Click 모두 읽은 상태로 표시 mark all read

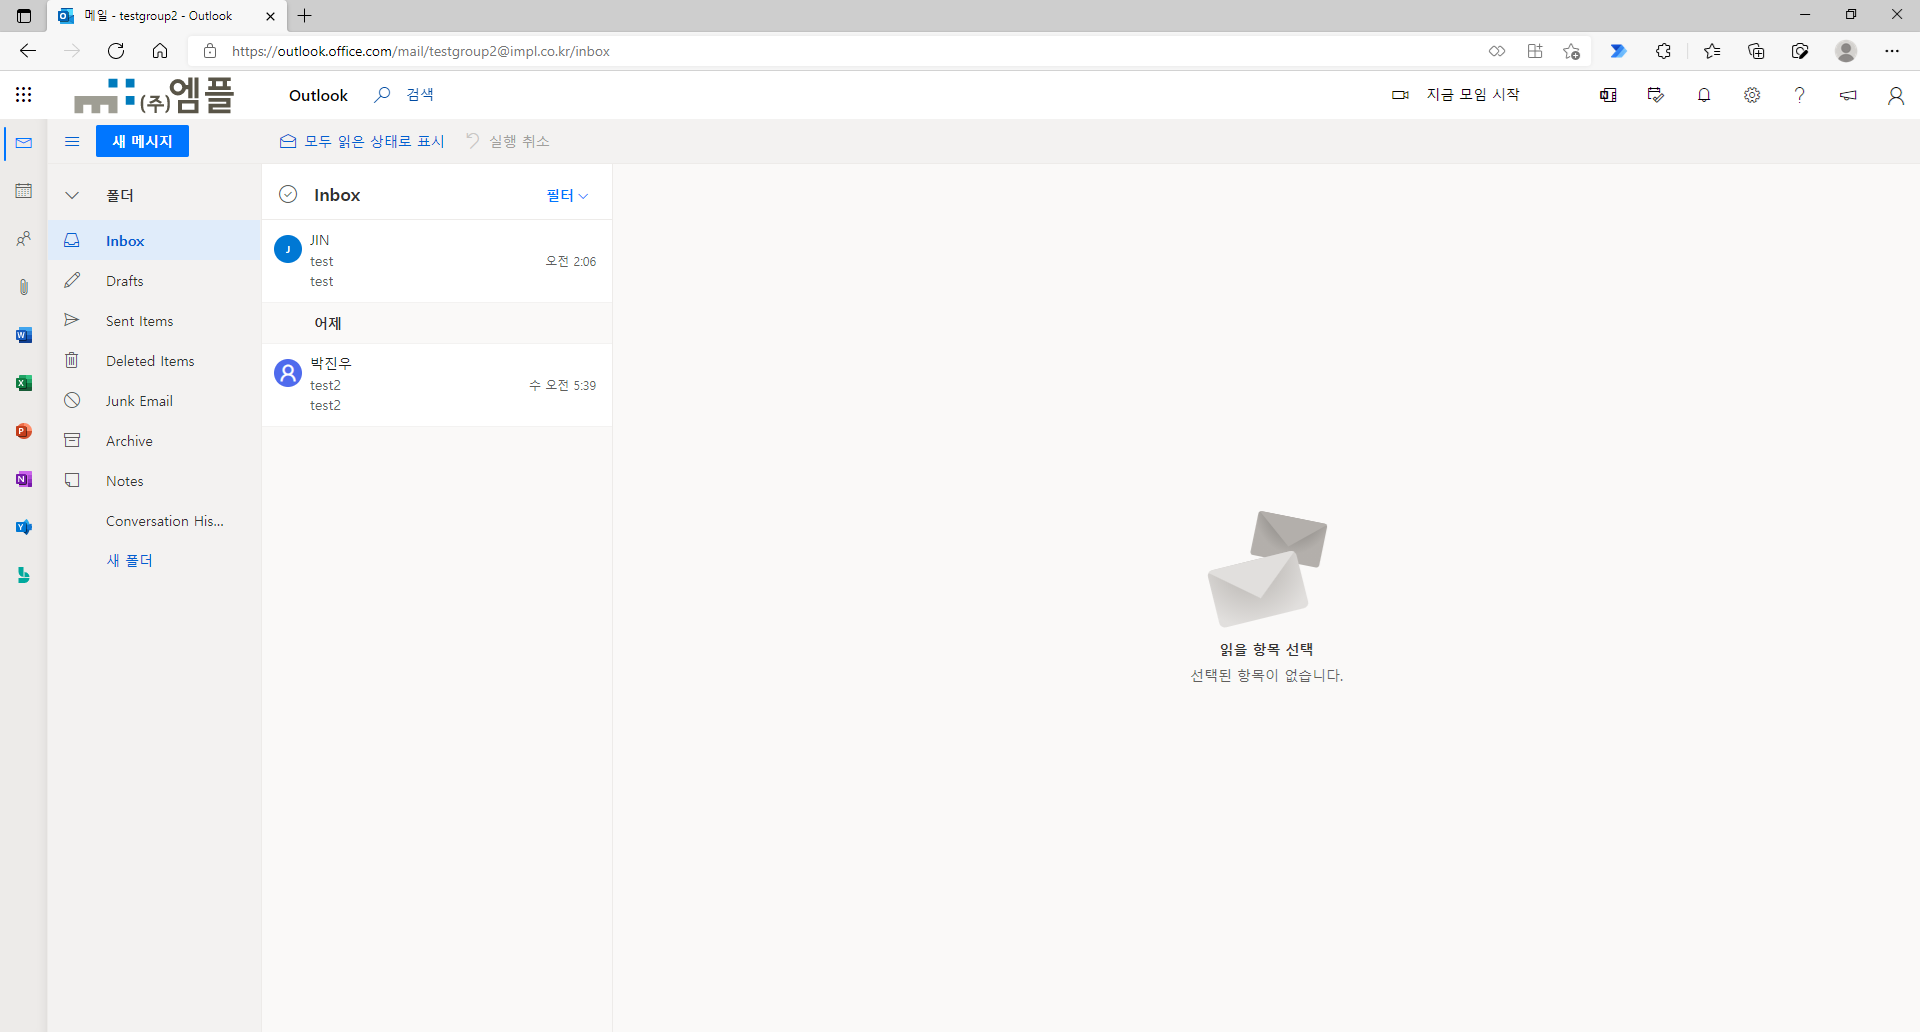pyautogui.click(x=362, y=141)
